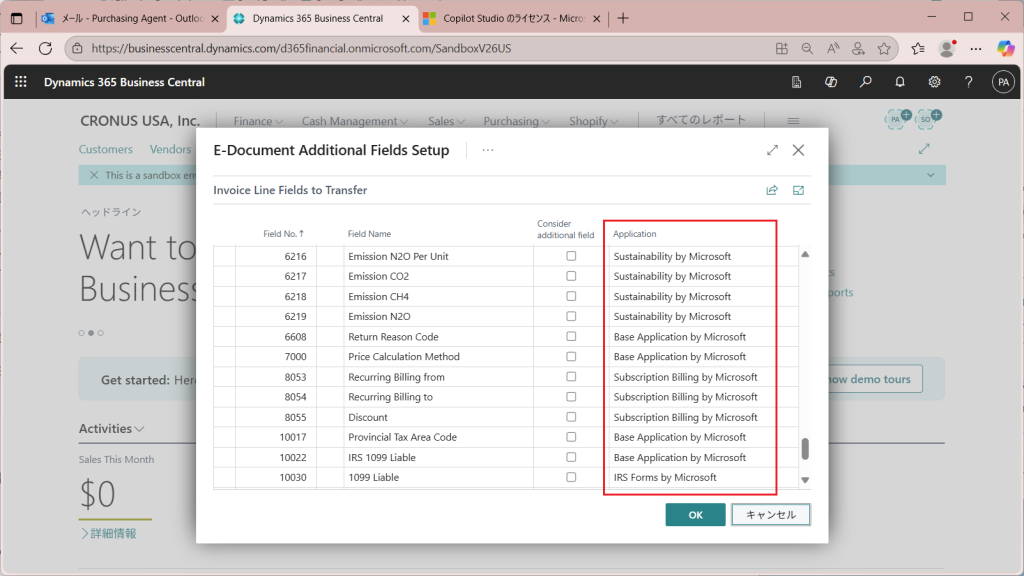Check Consider additional field for Emission CO2
1024x576 pixels.
coord(571,276)
